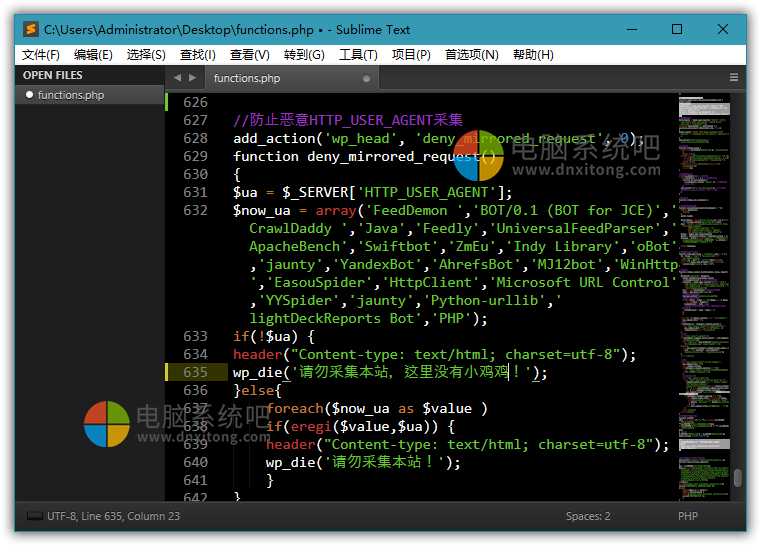Open the 选择(S) menu
Screen dimensions: 761x546
(146, 55)
